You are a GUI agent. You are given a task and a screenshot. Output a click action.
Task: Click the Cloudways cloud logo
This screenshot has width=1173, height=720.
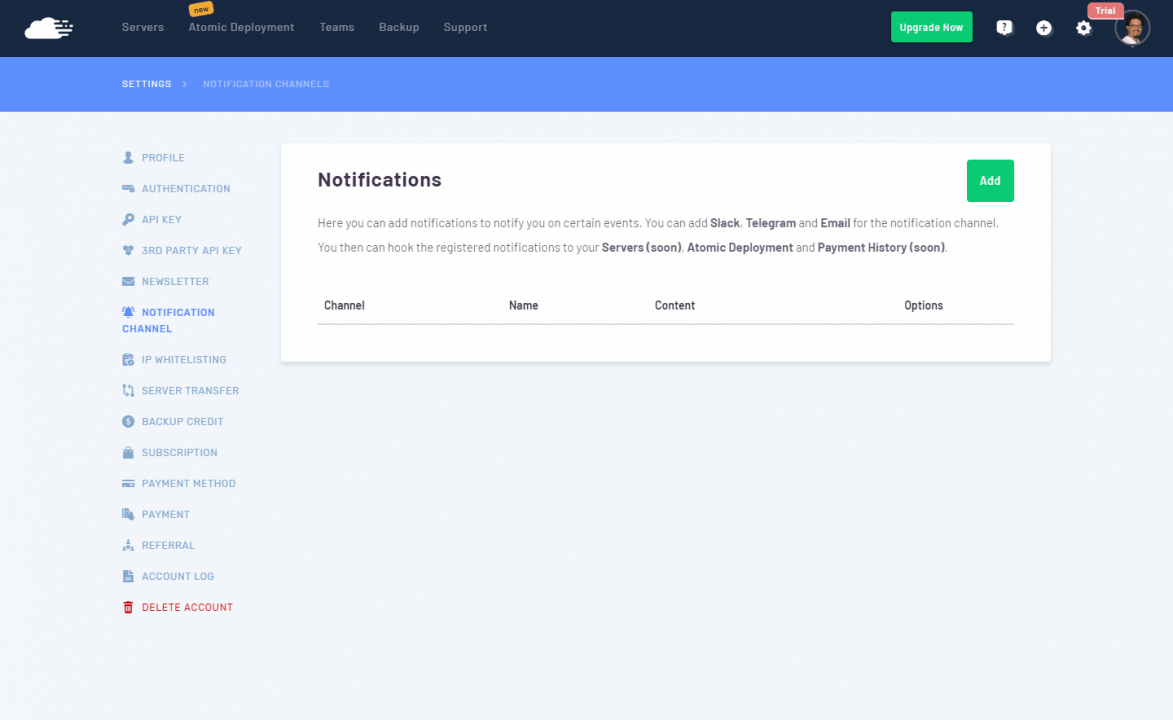(x=48, y=27)
